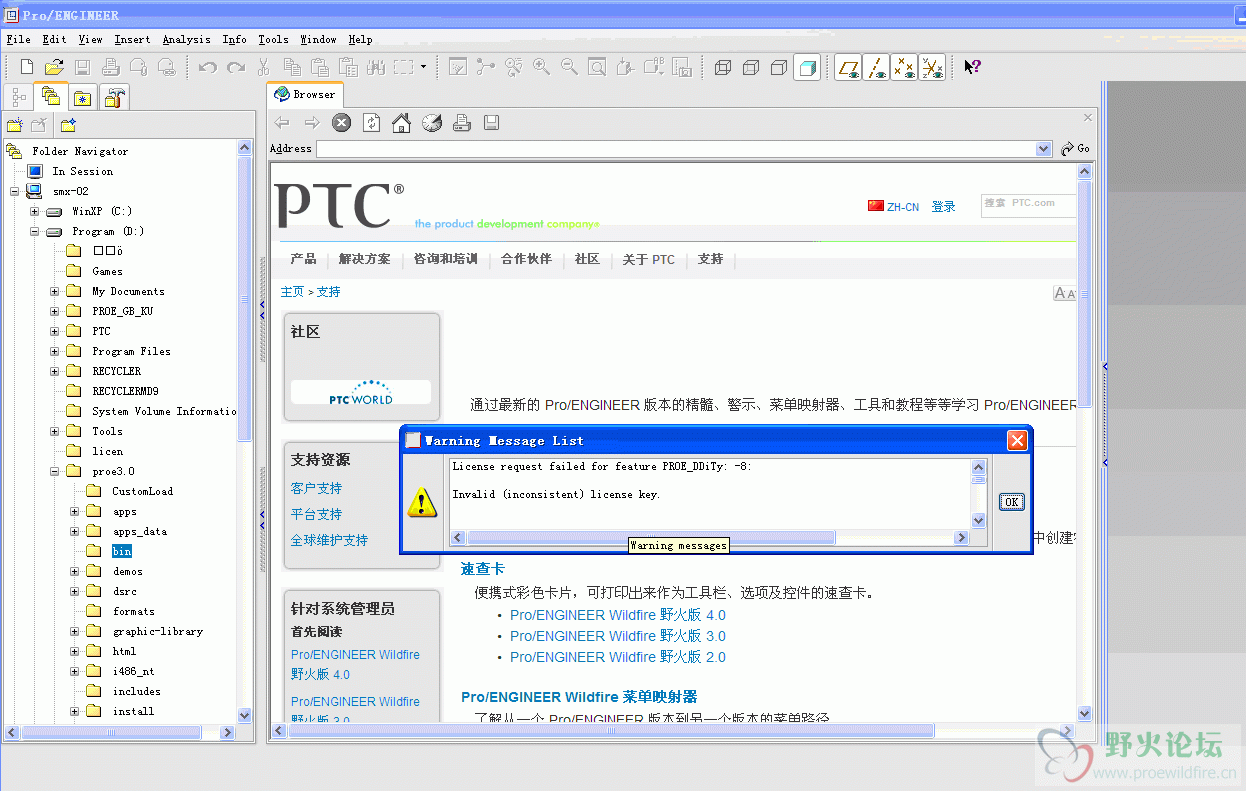Click the Refit model to screen icon
Image resolution: width=1246 pixels, height=791 pixels.
pyautogui.click(x=597, y=67)
